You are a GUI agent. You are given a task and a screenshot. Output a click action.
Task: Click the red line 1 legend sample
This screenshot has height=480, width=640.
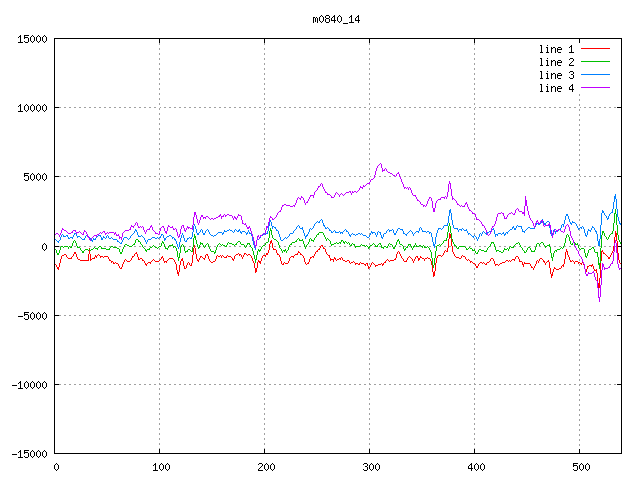pyautogui.click(x=596, y=49)
